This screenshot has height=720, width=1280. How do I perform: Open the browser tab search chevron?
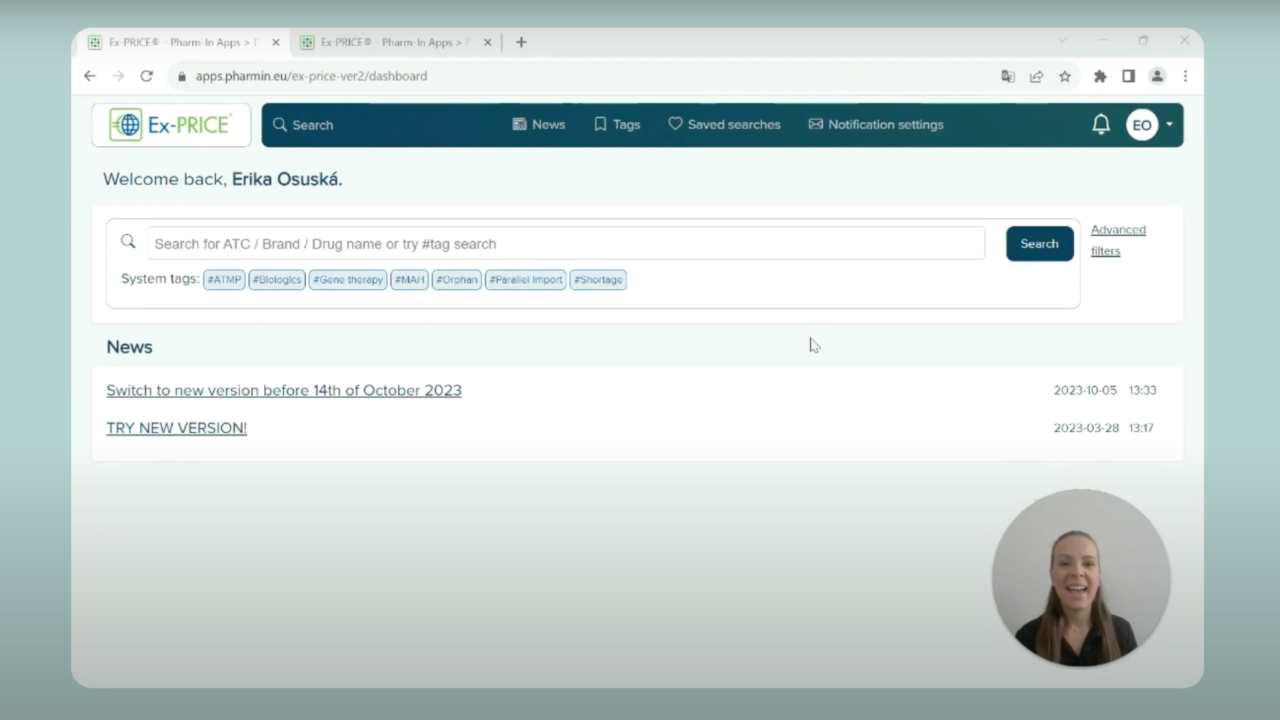pyautogui.click(x=1062, y=41)
